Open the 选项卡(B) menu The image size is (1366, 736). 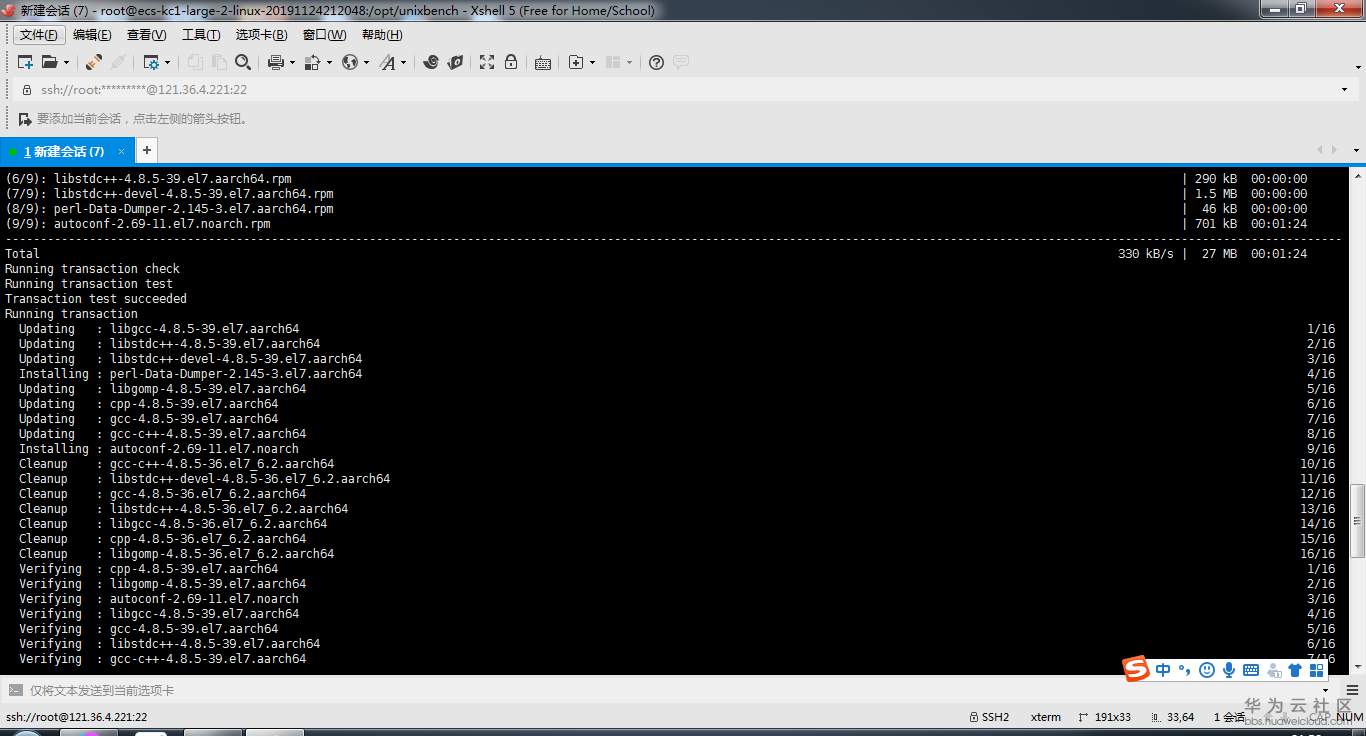pyautogui.click(x=261, y=35)
